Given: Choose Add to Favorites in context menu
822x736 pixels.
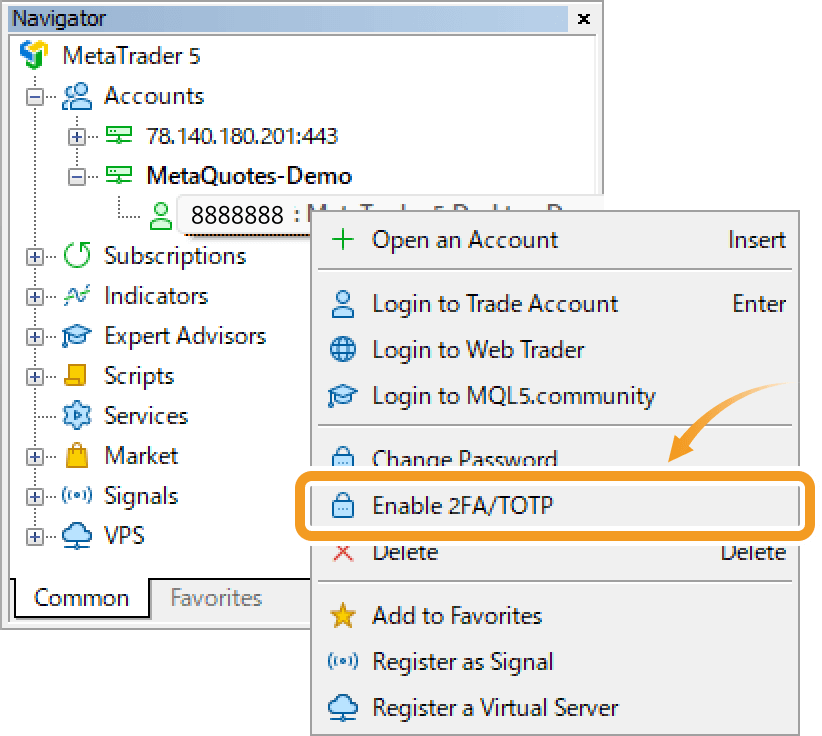Looking at the screenshot, I should 555,615.
